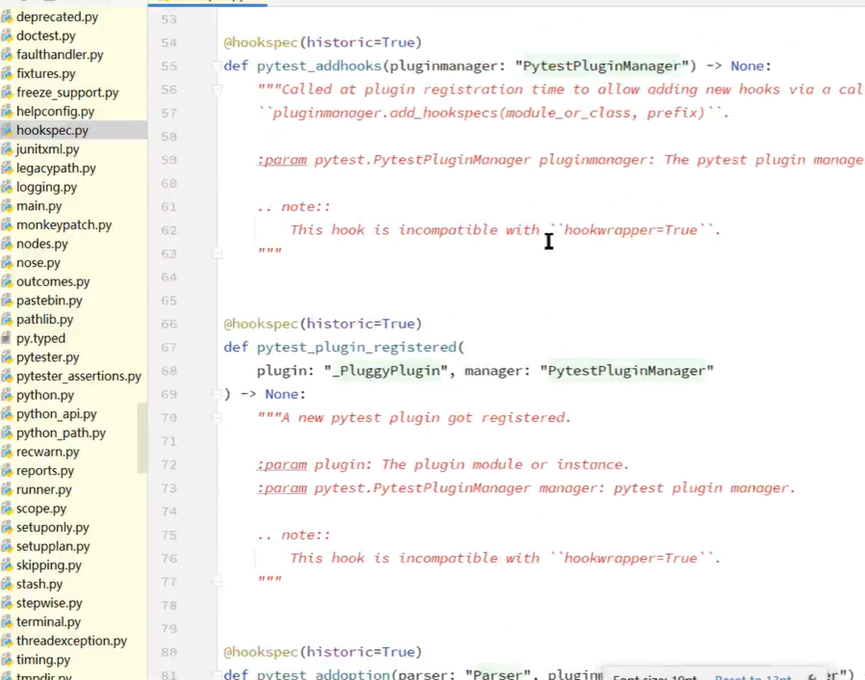
Task: Click the @hookspec decorator on line 66
Action: 260,324
